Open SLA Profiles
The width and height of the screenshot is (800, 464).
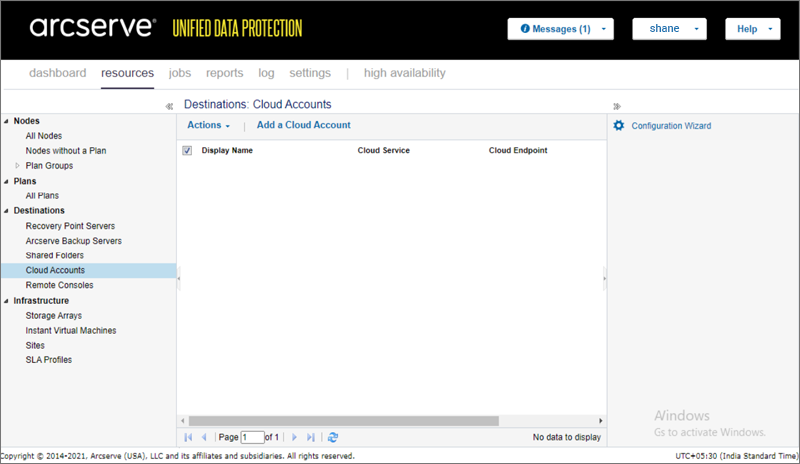(x=49, y=360)
